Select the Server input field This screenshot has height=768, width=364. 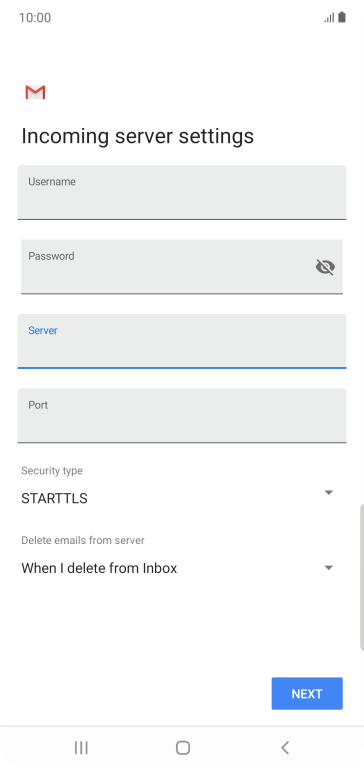[x=182, y=341]
